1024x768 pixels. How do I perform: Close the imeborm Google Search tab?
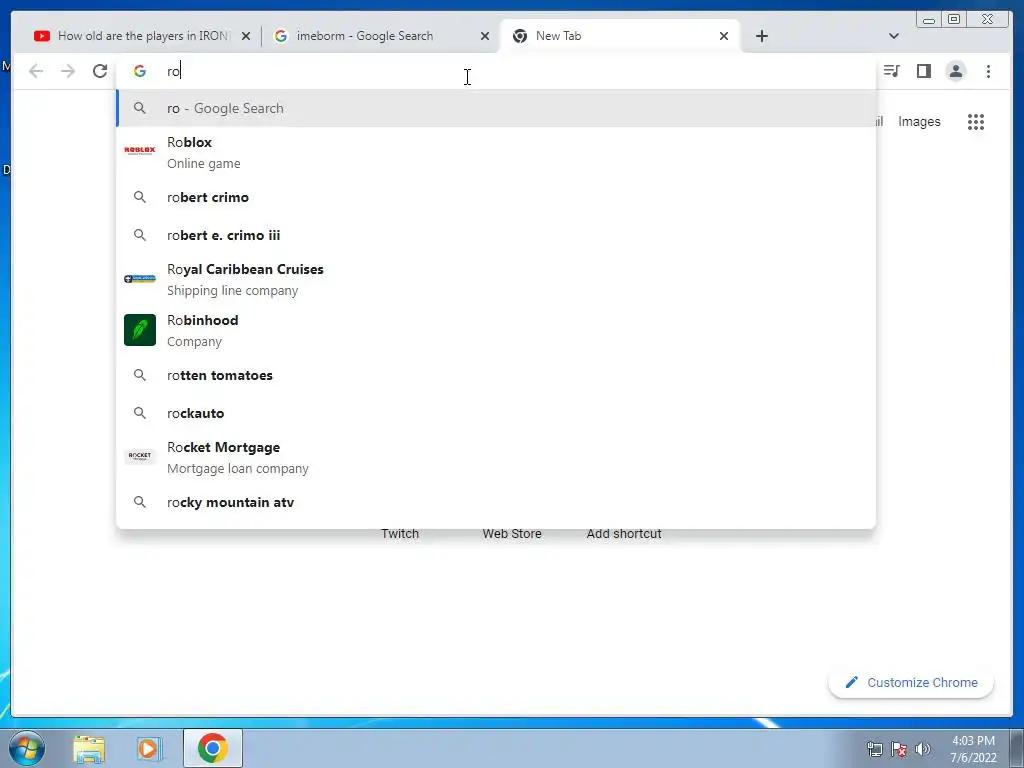[x=485, y=36]
